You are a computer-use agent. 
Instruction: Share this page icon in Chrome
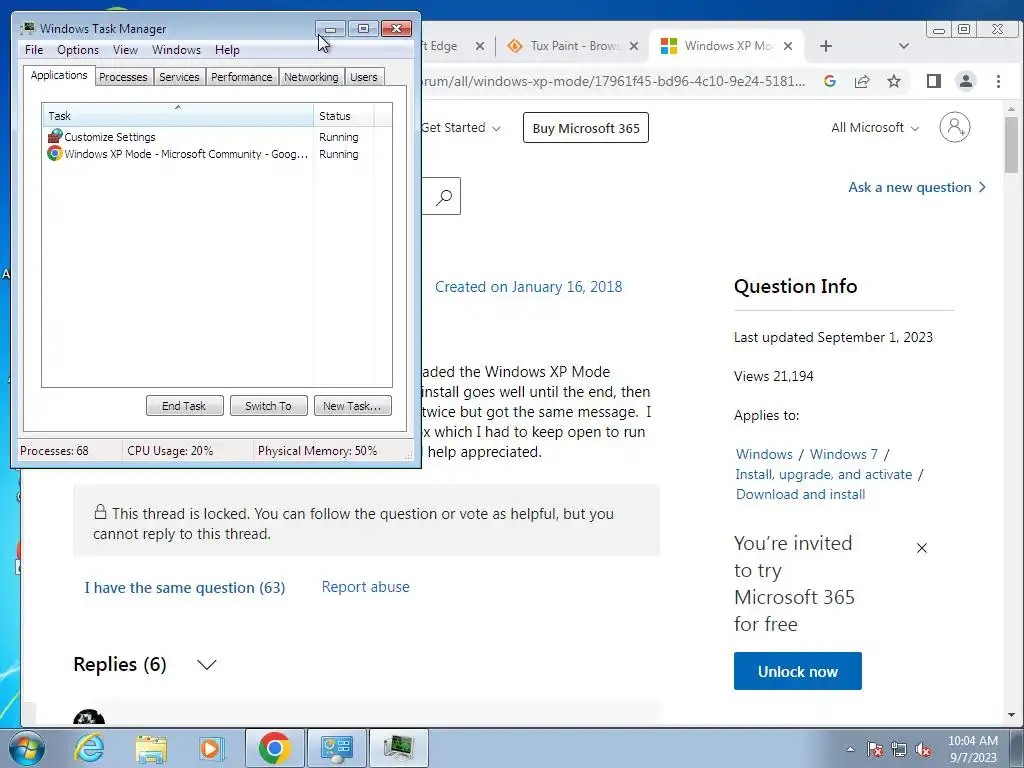click(x=862, y=81)
